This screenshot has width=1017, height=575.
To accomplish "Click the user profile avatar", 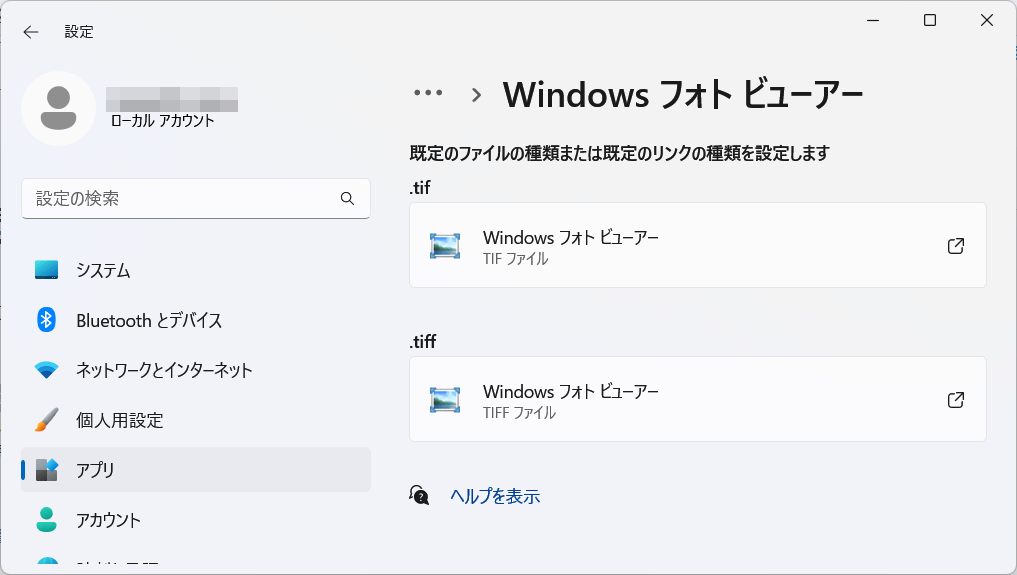I will point(58,108).
